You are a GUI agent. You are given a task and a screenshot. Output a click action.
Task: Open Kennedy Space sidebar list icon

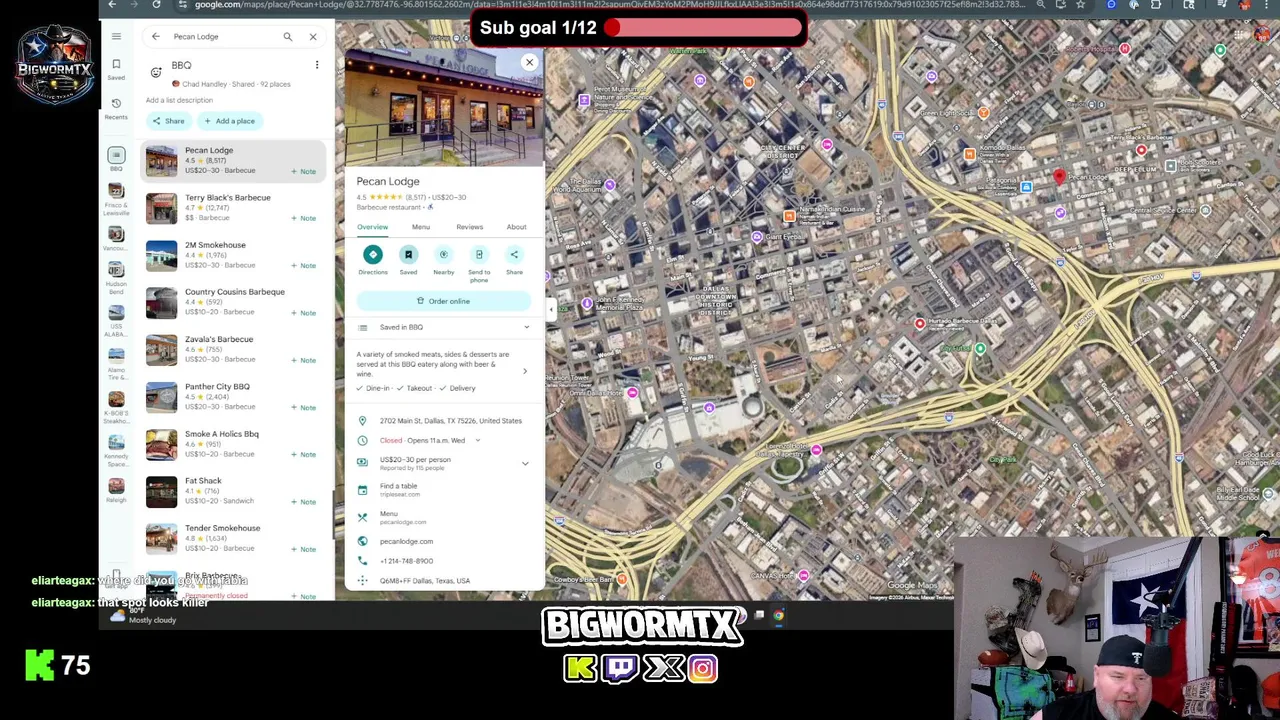point(116,448)
